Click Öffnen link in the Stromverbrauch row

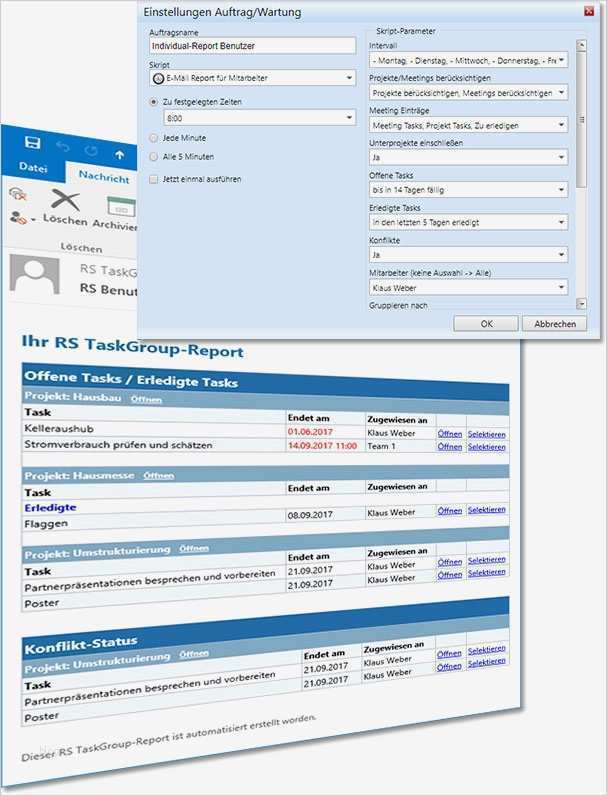(x=450, y=447)
